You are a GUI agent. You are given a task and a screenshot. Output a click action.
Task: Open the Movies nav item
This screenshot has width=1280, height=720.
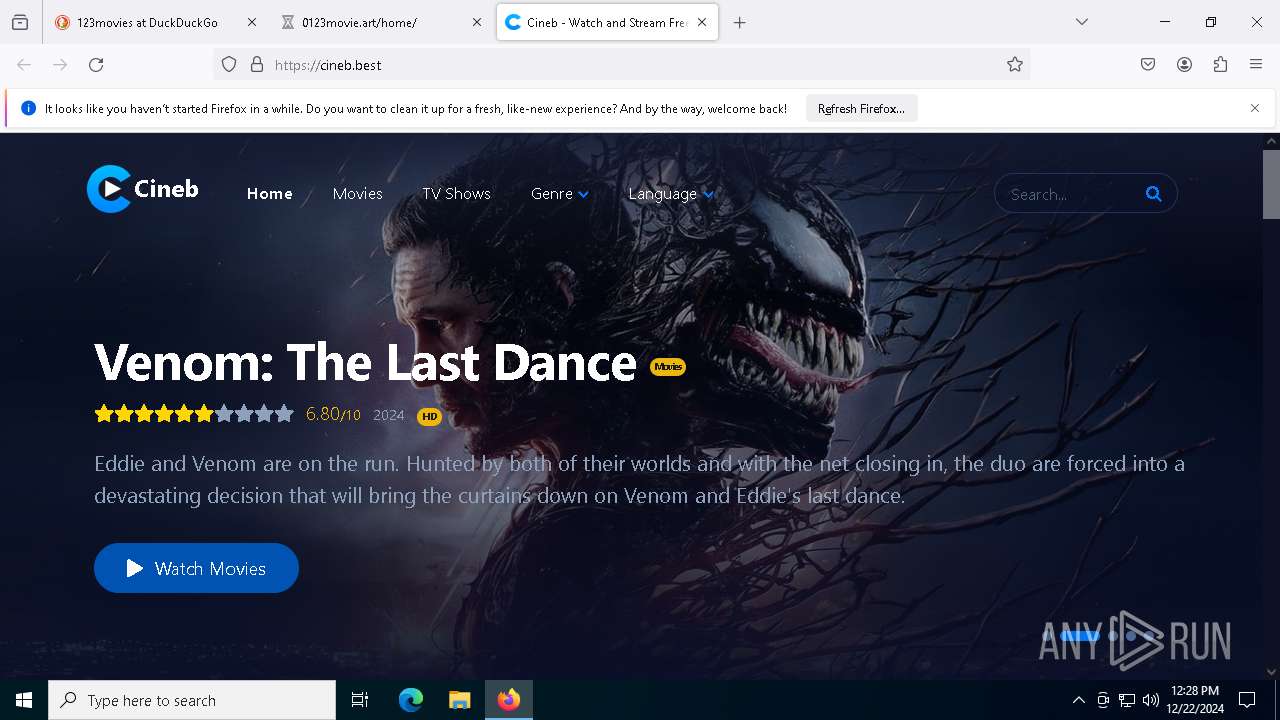(358, 194)
